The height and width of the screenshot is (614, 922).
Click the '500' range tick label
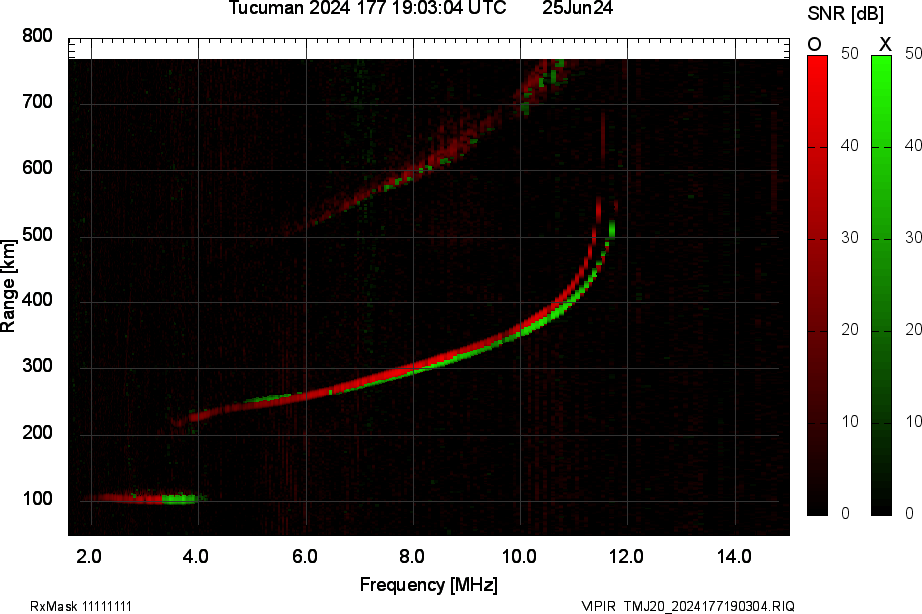38,235
